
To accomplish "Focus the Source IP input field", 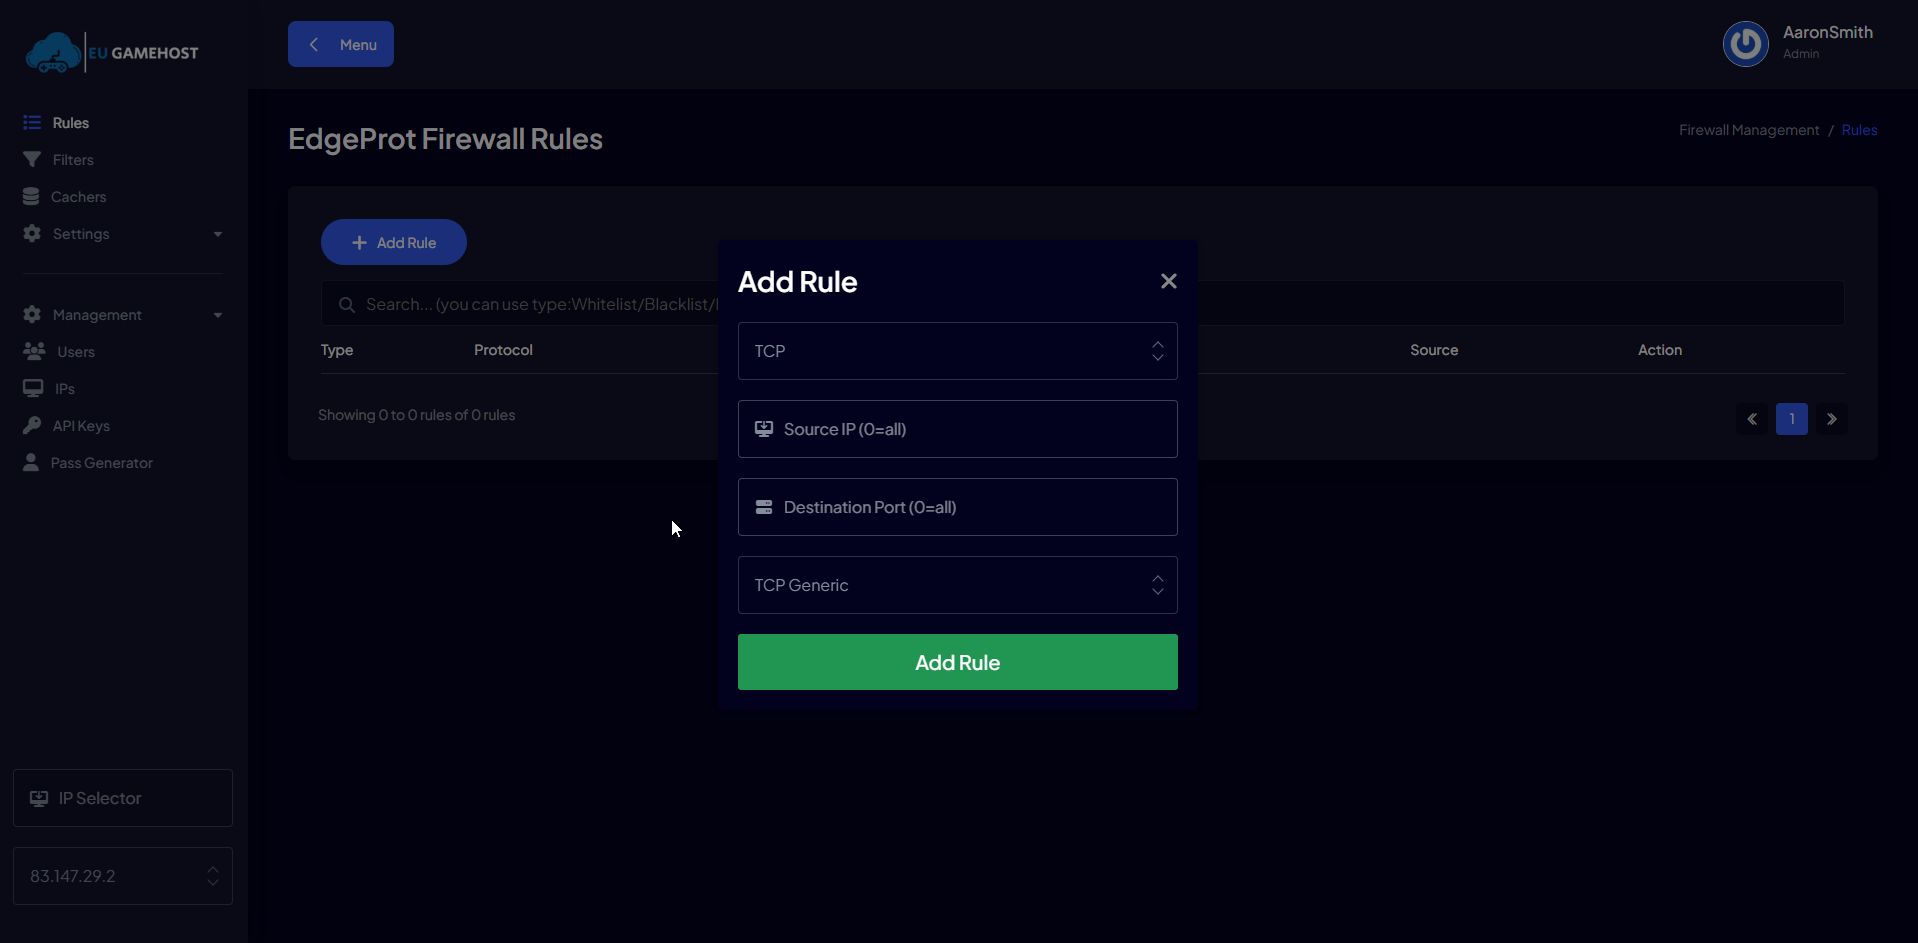I will 958,429.
